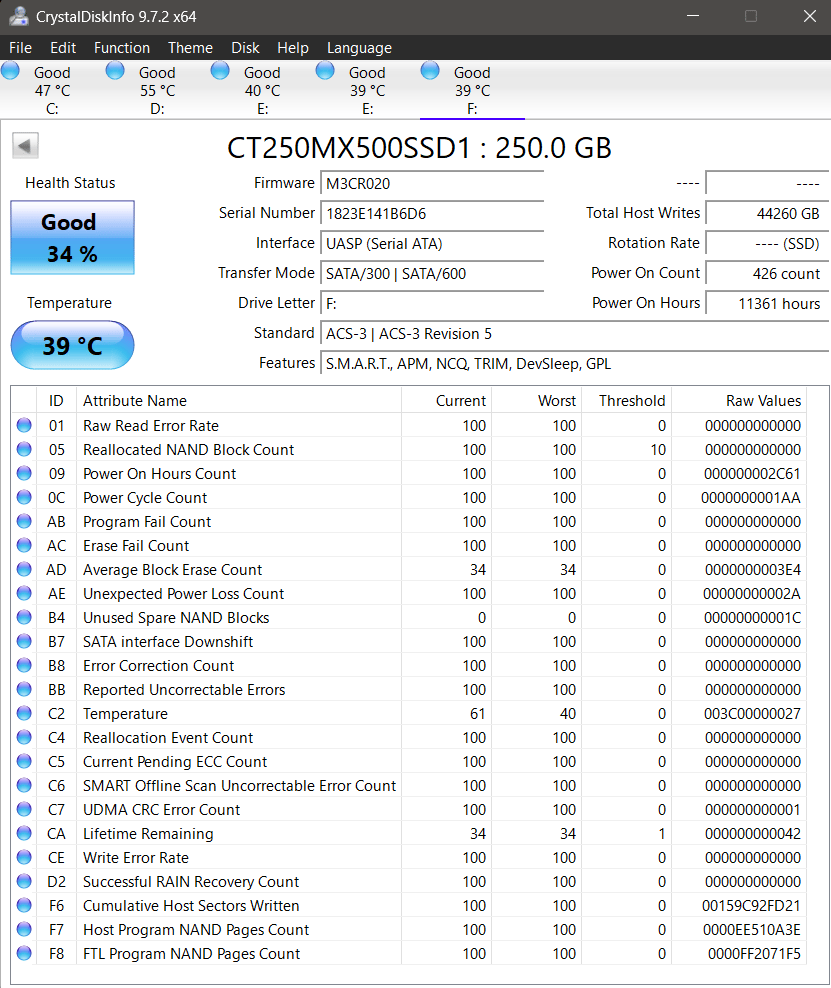Click status icon for Reallocated NAND Block Count

click(x=24, y=449)
